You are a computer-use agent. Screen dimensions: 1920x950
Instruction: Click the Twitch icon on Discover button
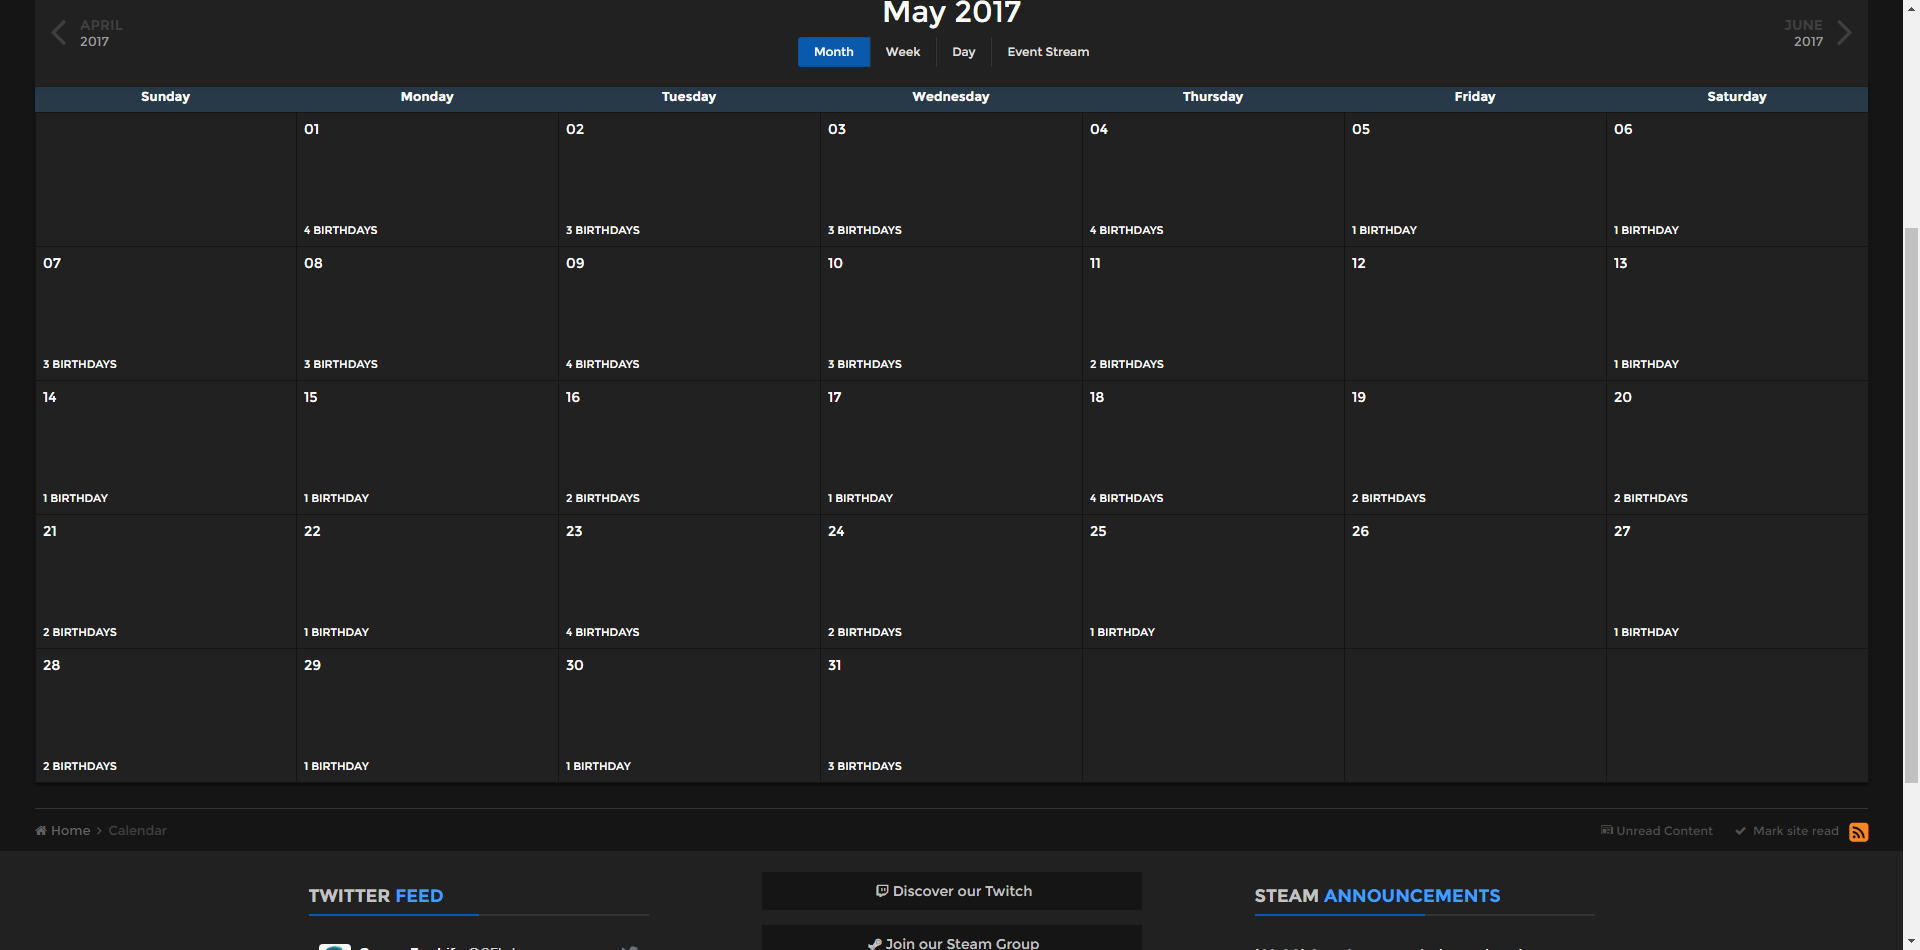882,891
